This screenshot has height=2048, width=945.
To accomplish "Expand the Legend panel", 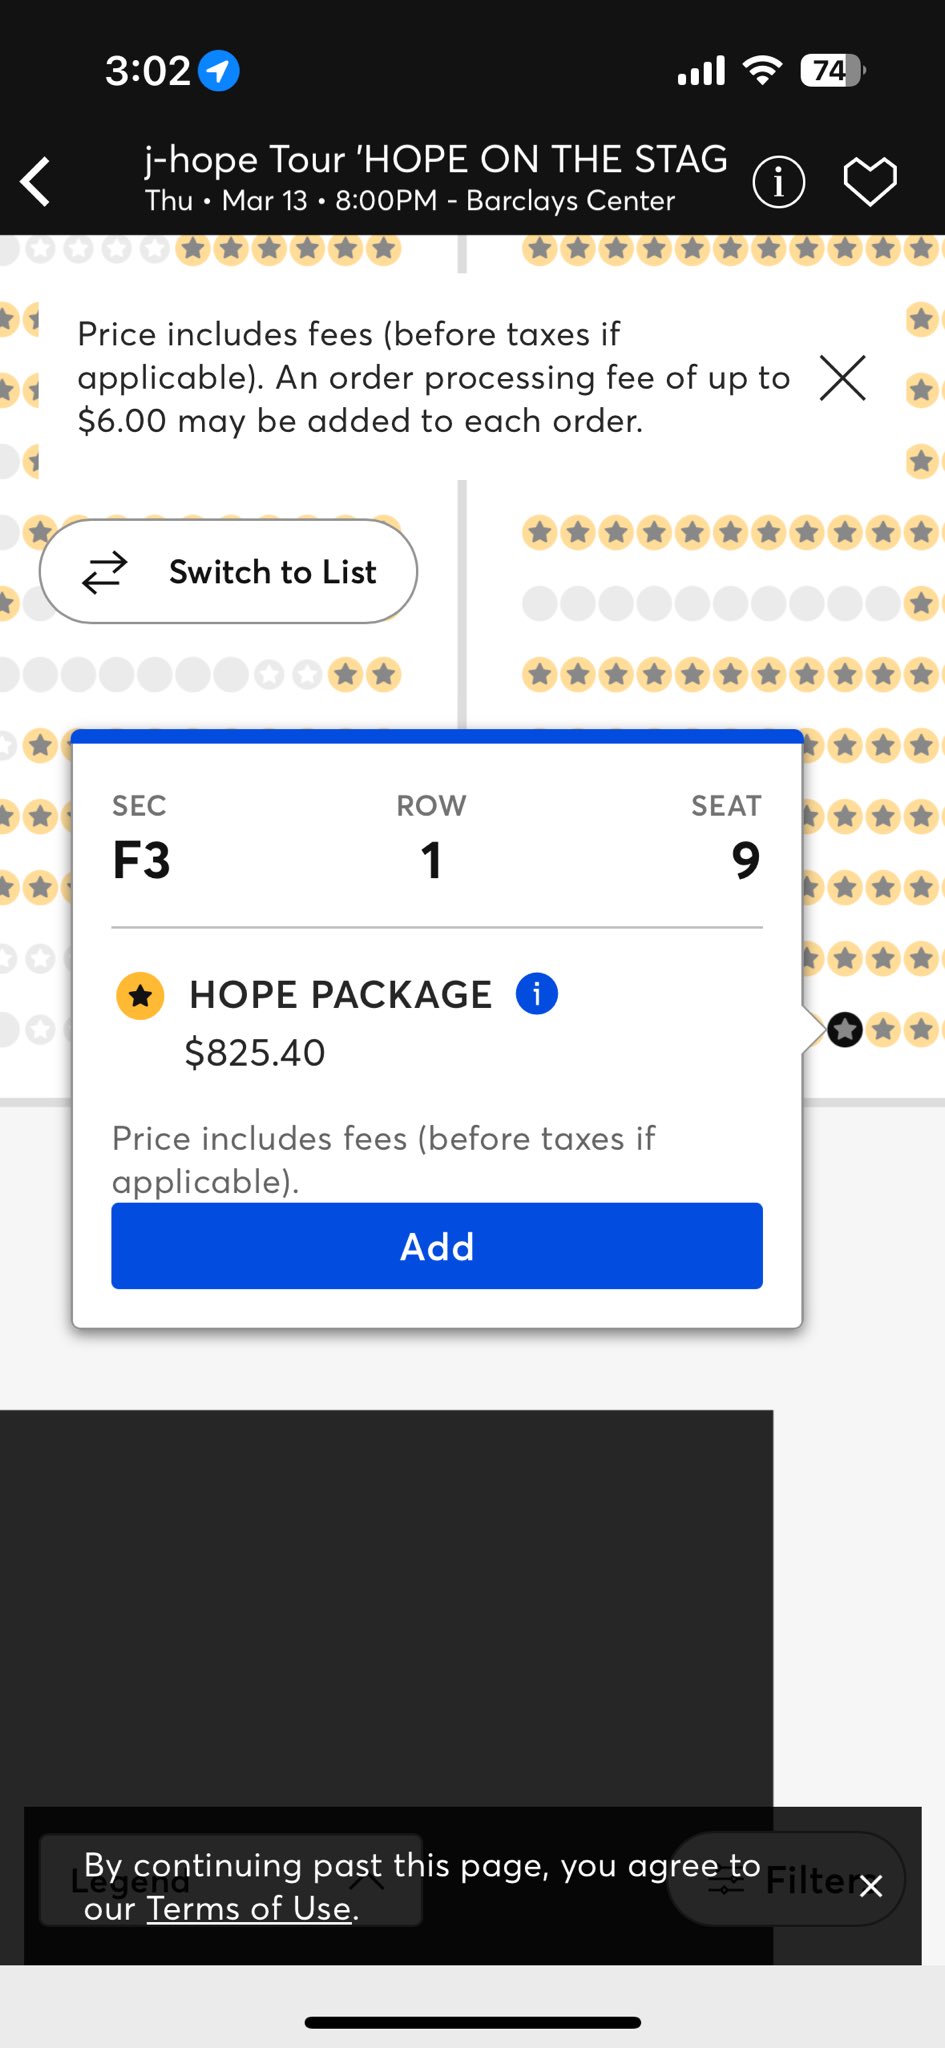I will 230,1880.
